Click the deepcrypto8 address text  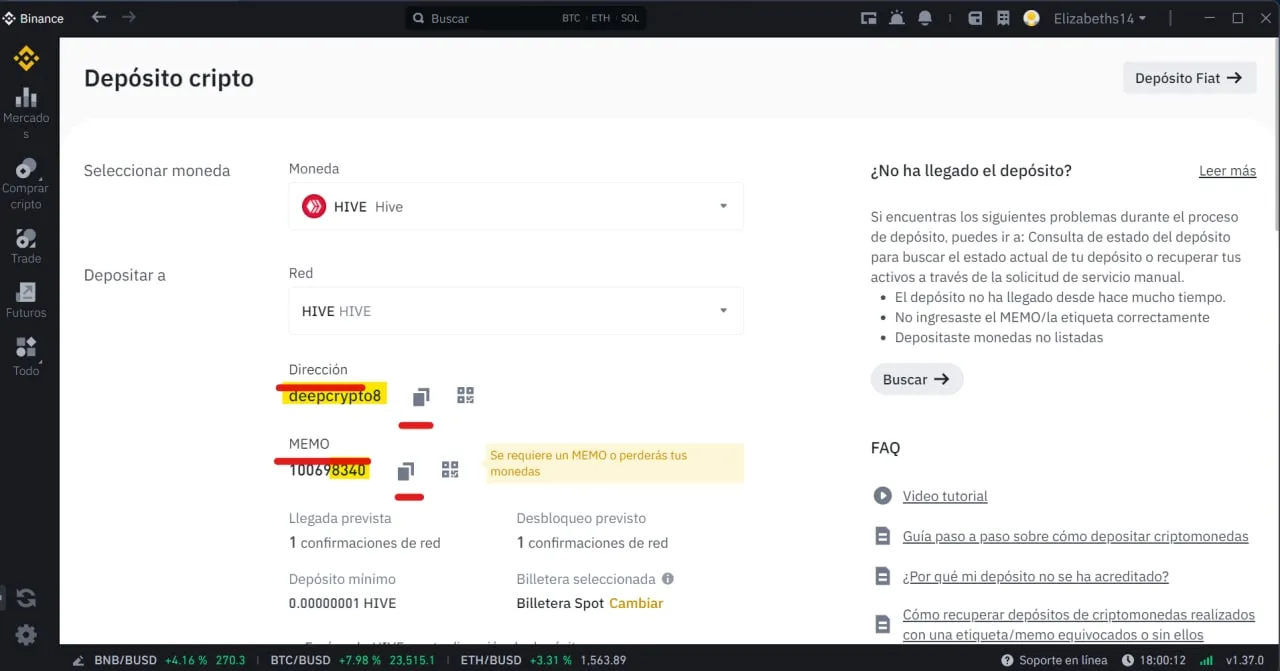(335, 395)
